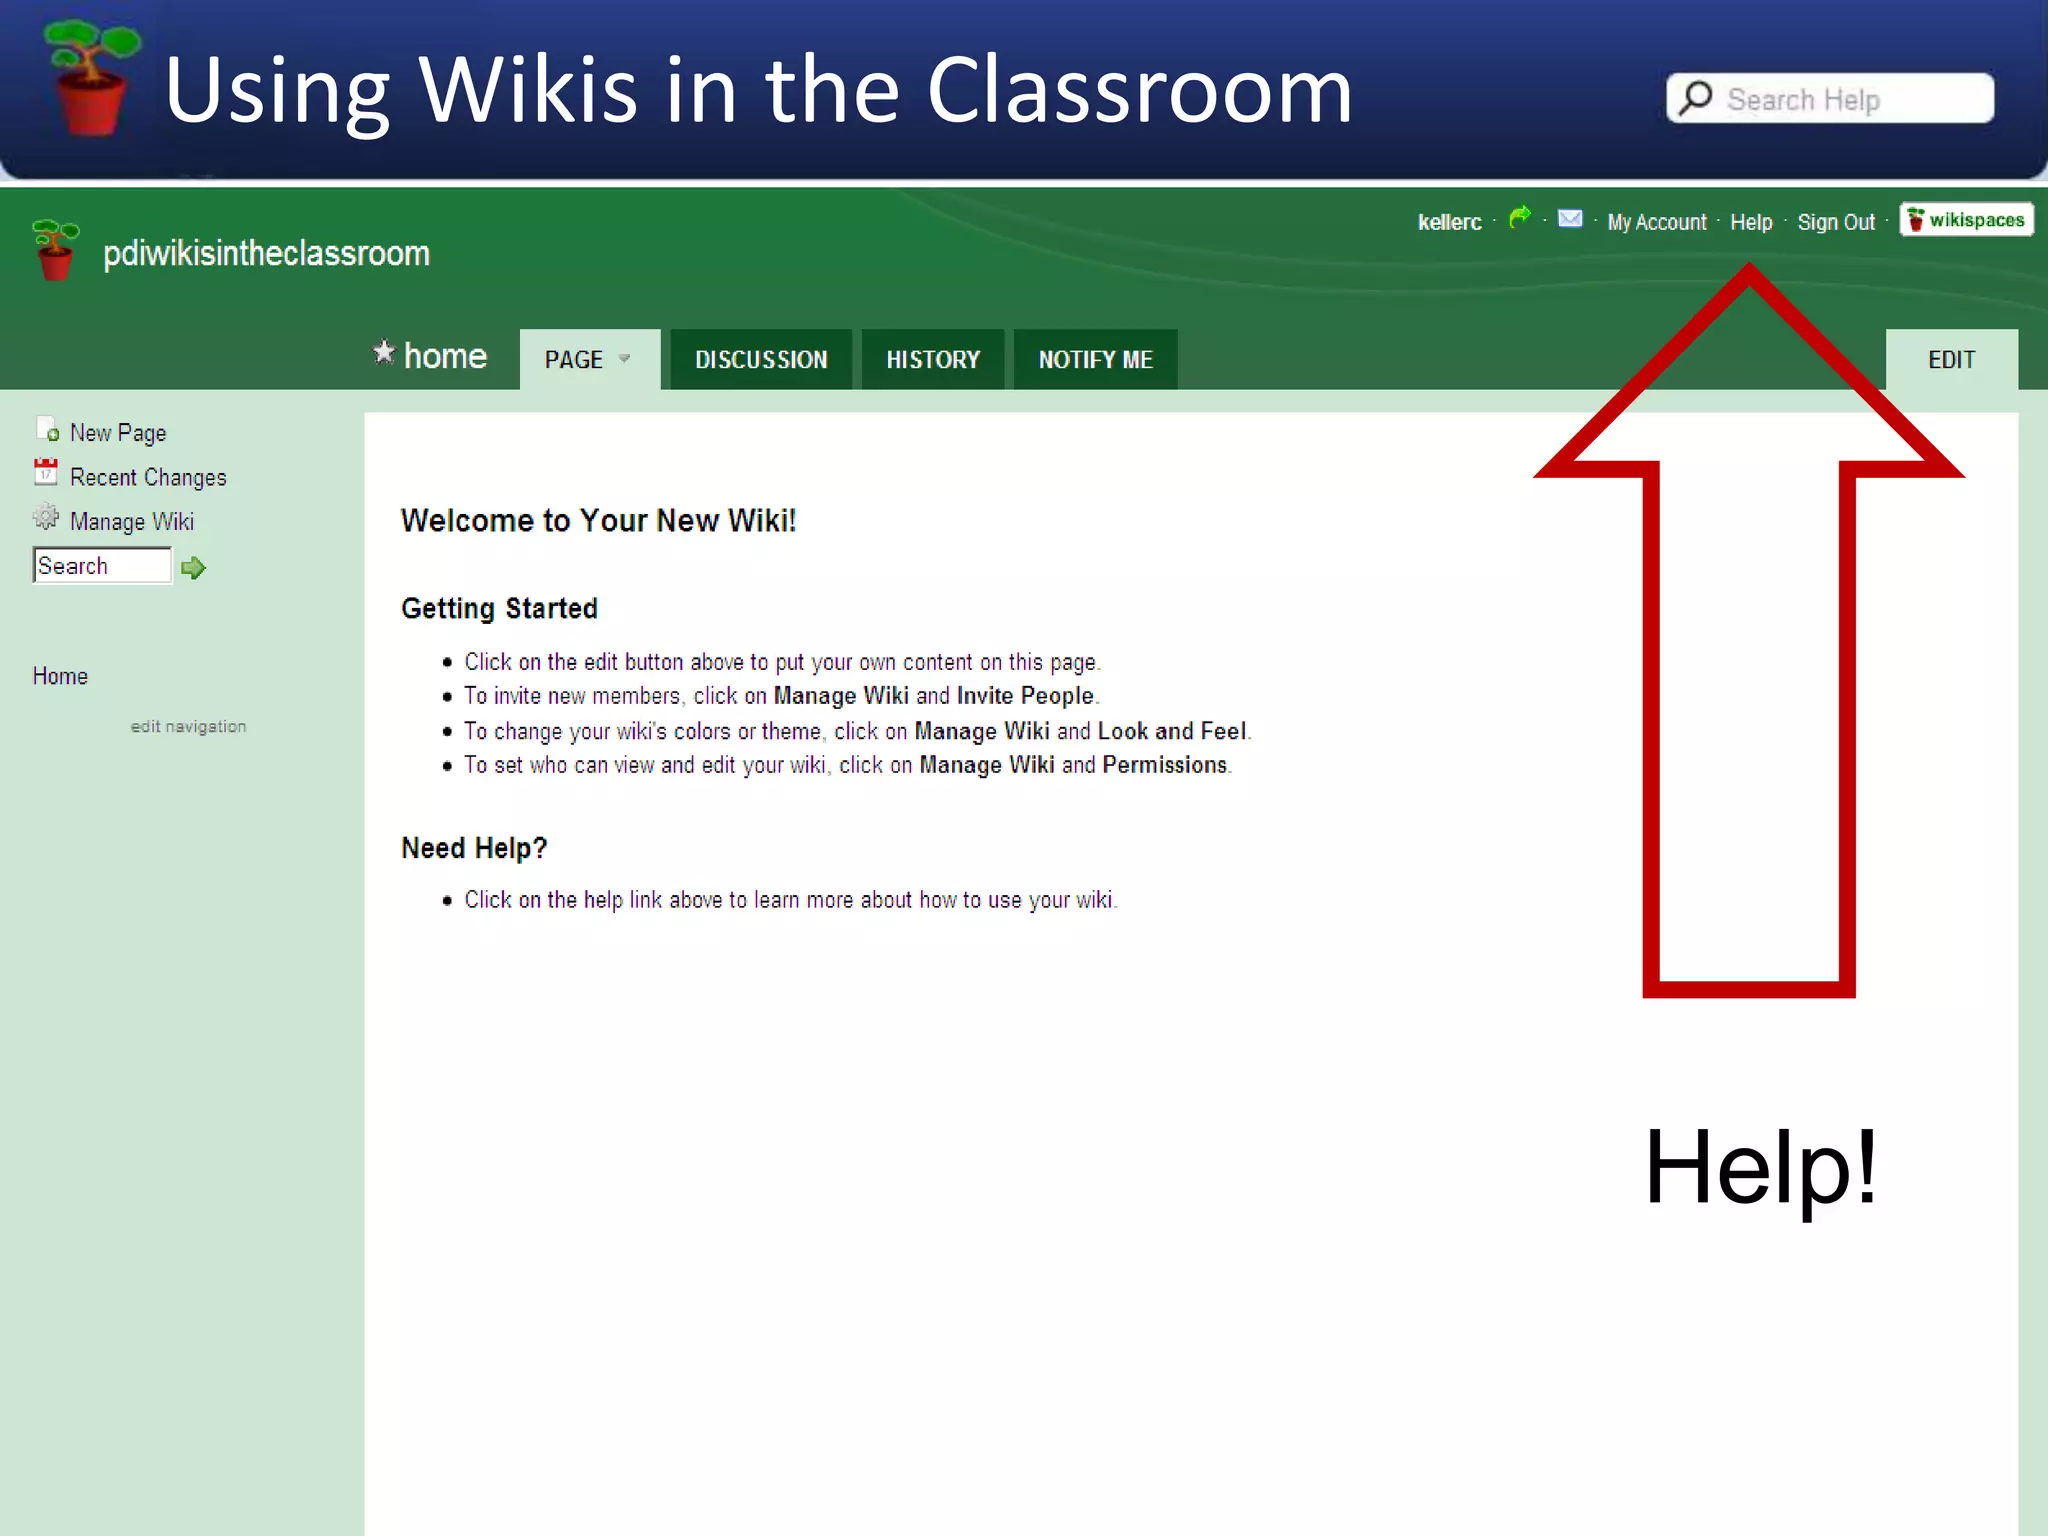Click the wikispaces logo badge

coord(1966,220)
